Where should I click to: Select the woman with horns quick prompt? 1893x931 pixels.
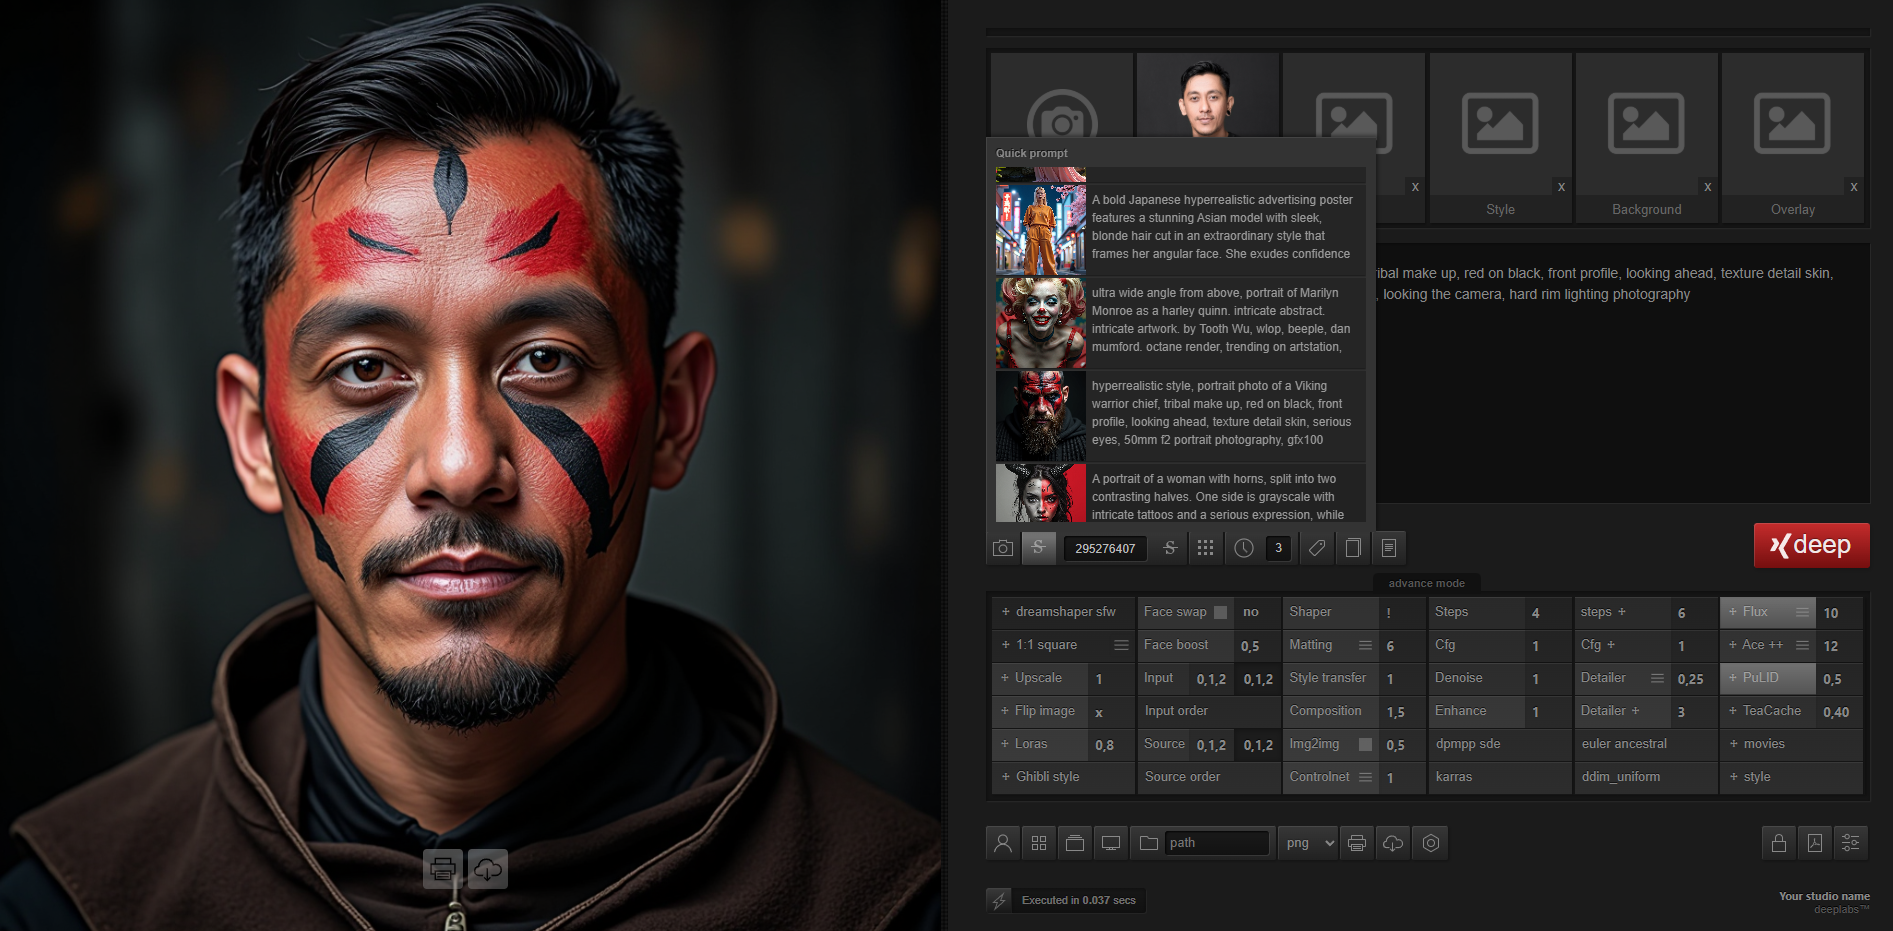[x=1180, y=493]
